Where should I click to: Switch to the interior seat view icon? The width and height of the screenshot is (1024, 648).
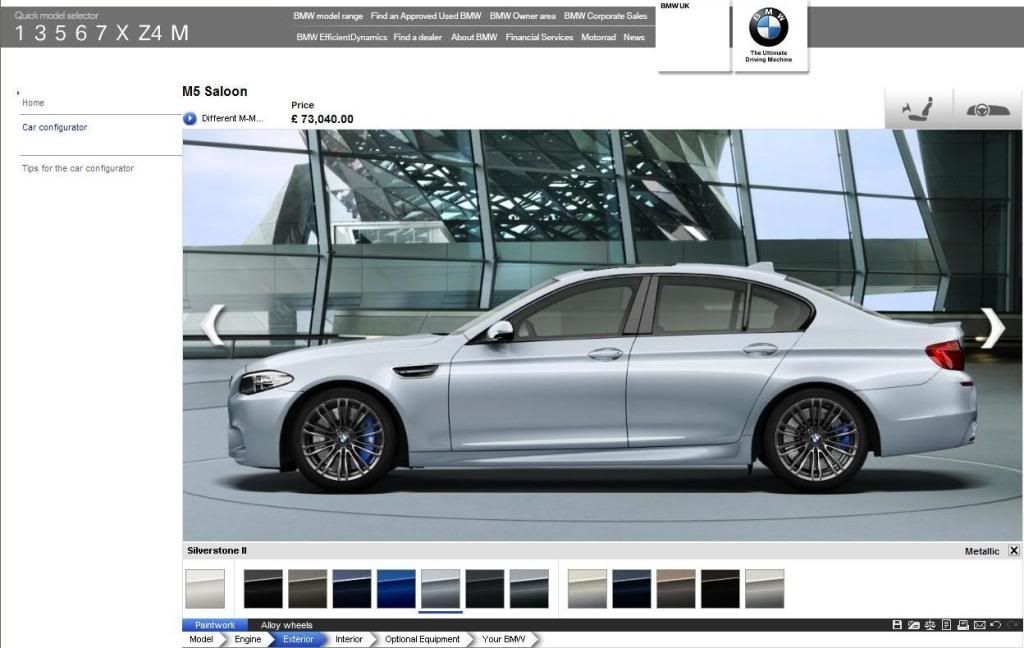click(x=918, y=108)
